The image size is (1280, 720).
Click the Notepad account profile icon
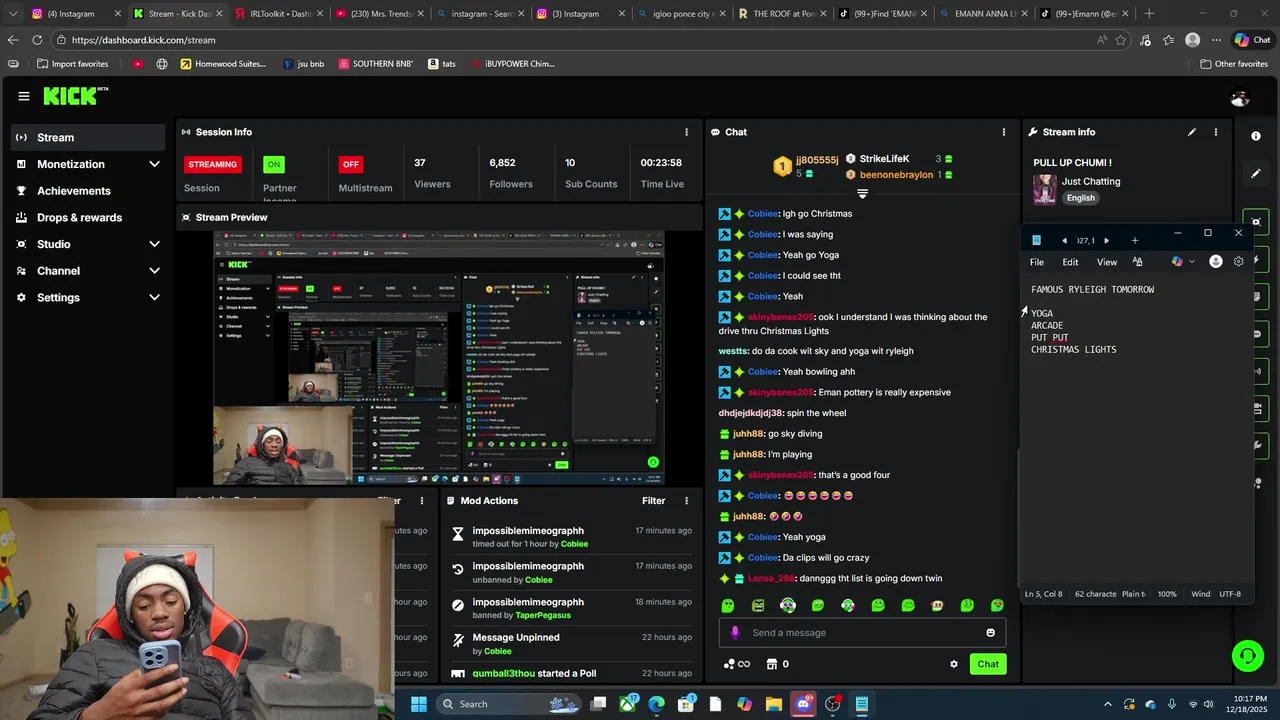(1216, 262)
